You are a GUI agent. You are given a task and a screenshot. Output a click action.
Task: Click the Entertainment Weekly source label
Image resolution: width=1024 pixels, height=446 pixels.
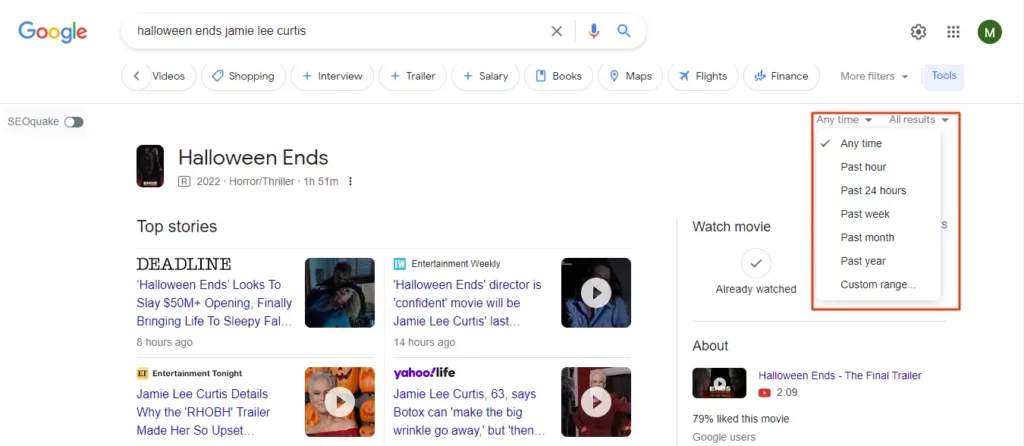(456, 264)
